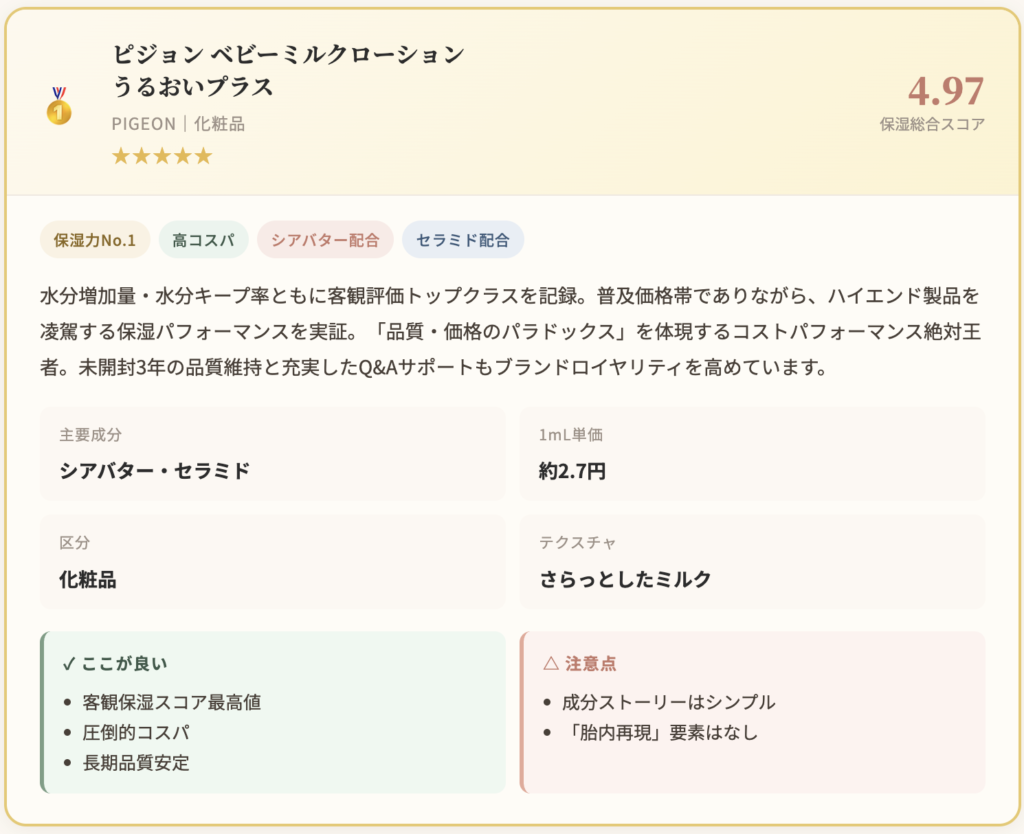
Task: Click the 客観保湿スコア最高値 bullet item
Action: point(172,702)
